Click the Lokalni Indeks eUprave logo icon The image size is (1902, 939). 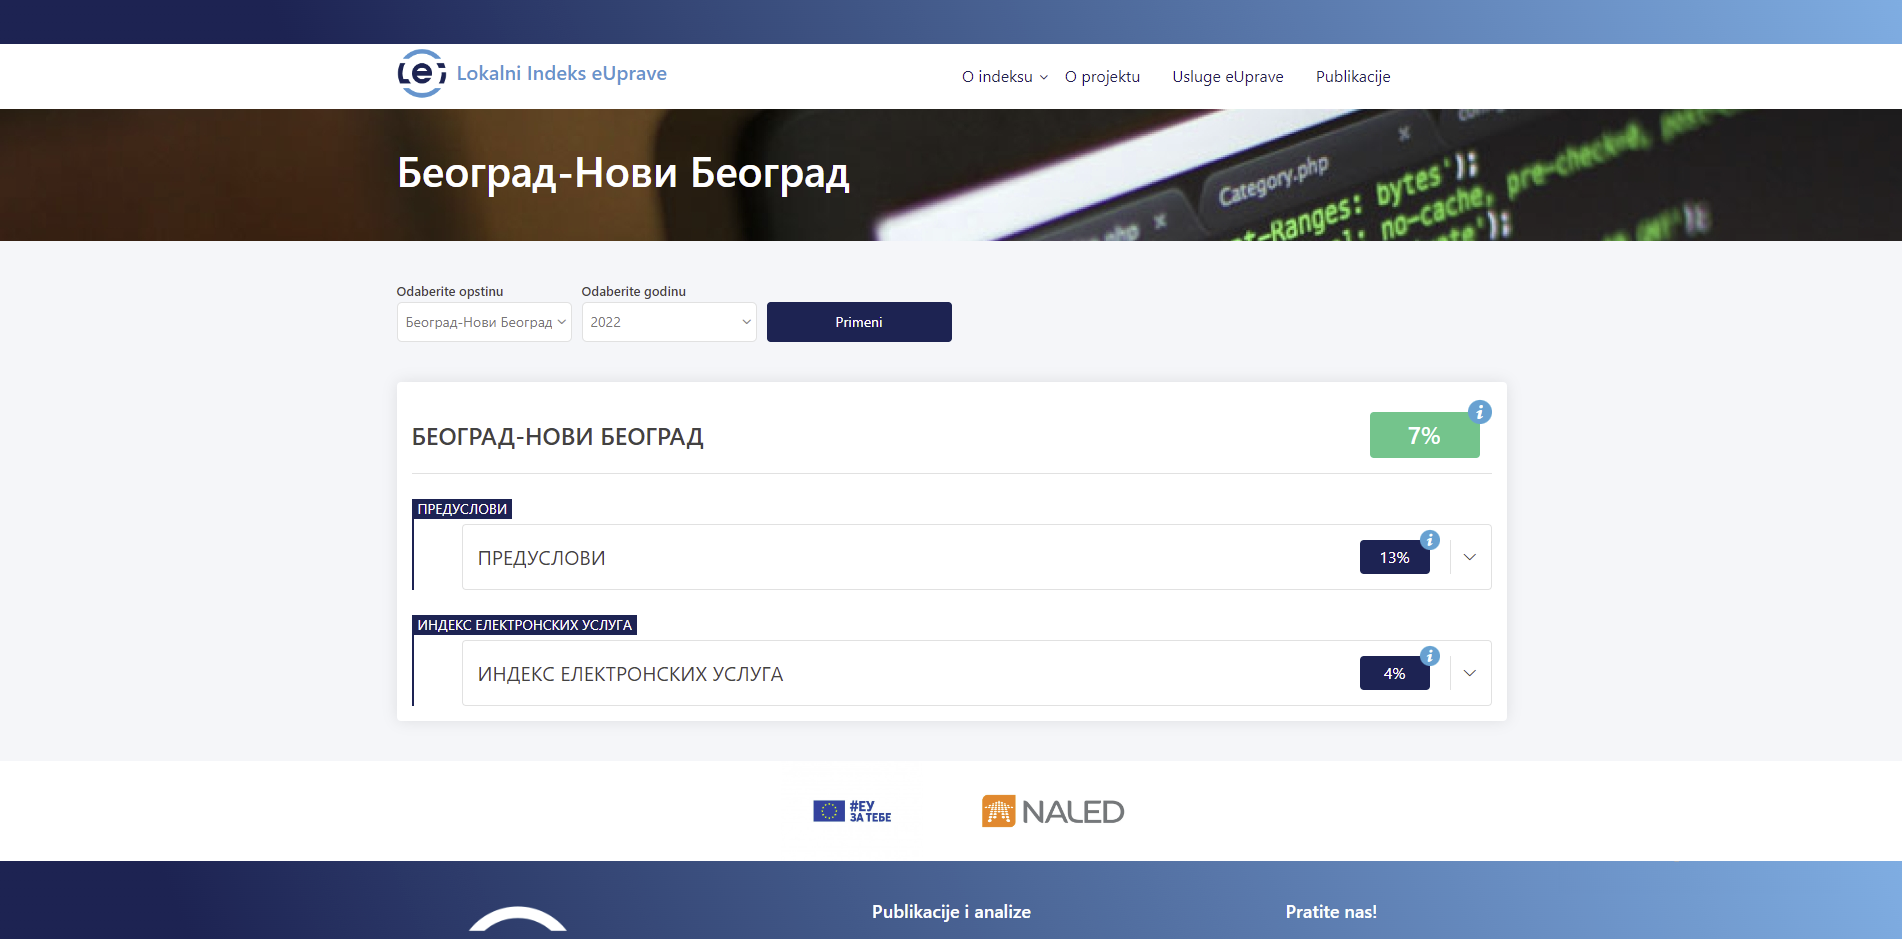pos(422,74)
